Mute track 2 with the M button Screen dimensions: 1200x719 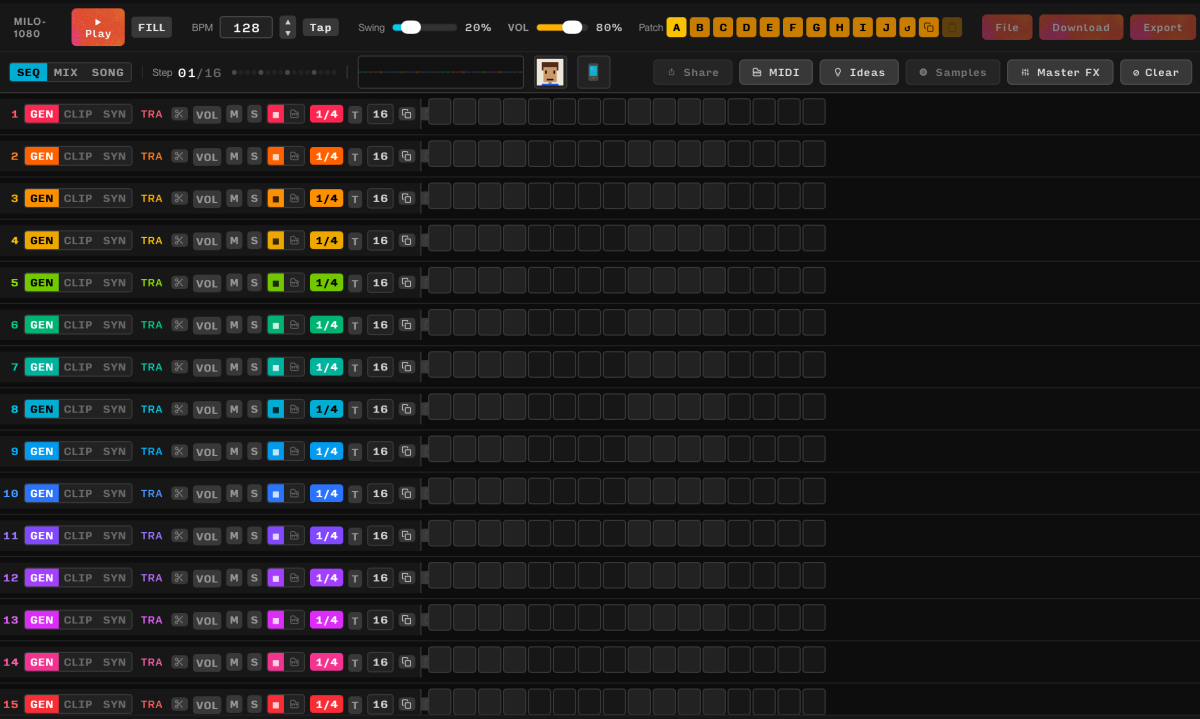(x=234, y=156)
